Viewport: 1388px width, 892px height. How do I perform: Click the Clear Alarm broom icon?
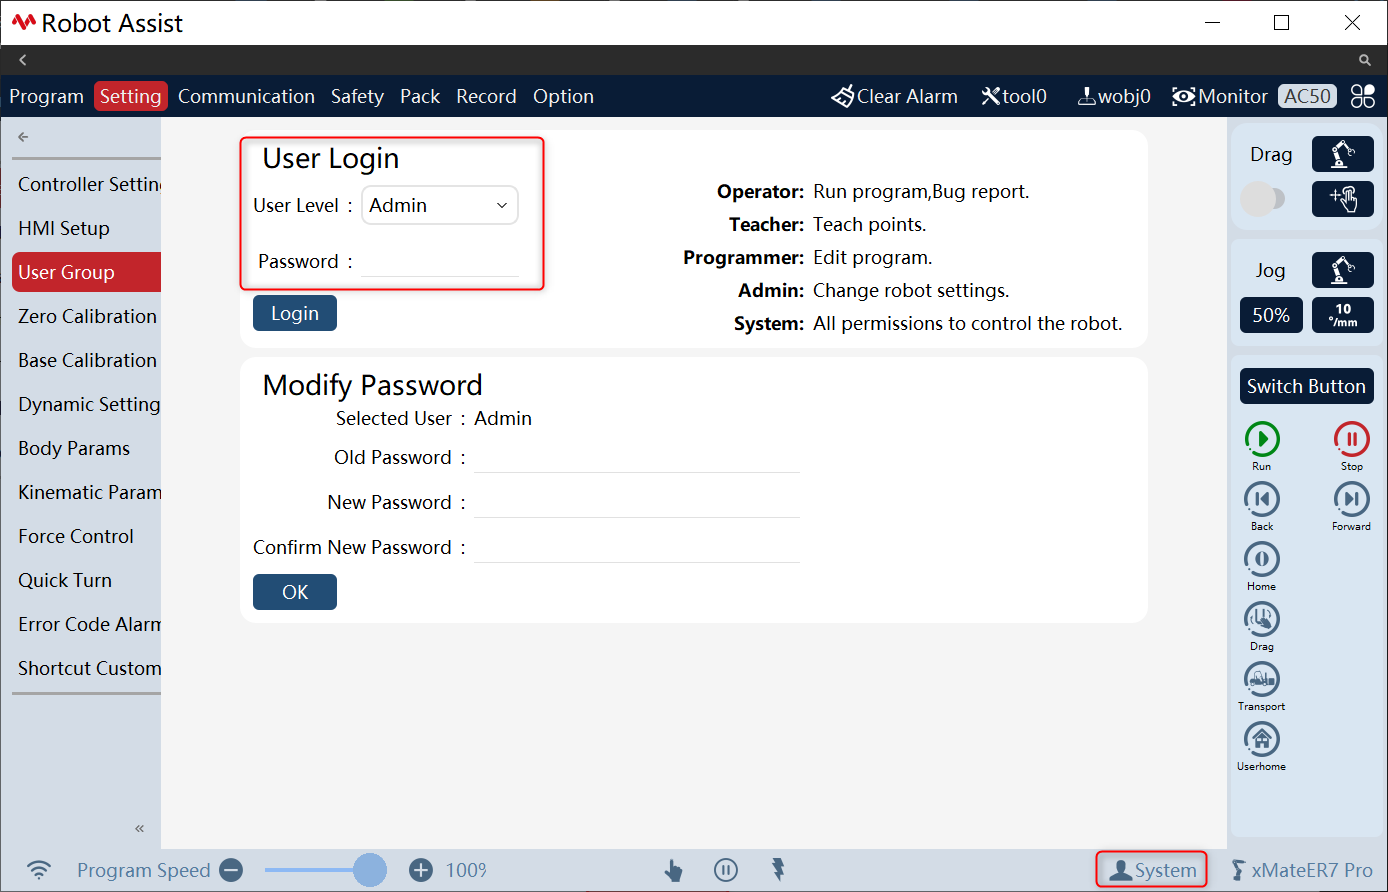[843, 96]
